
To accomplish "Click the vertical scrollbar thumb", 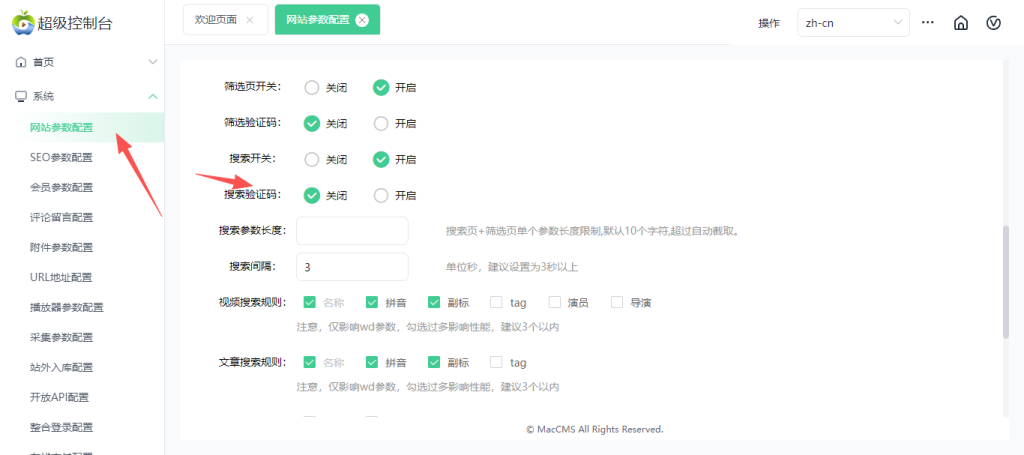I will 1006,282.
